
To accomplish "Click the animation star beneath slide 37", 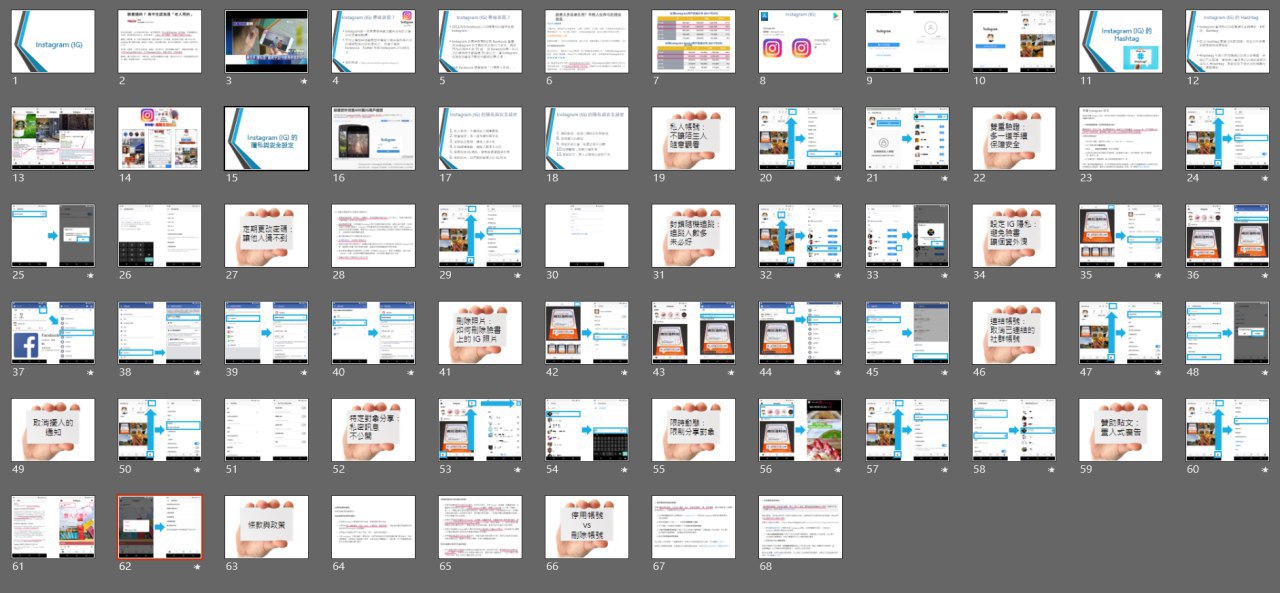I will [90, 373].
